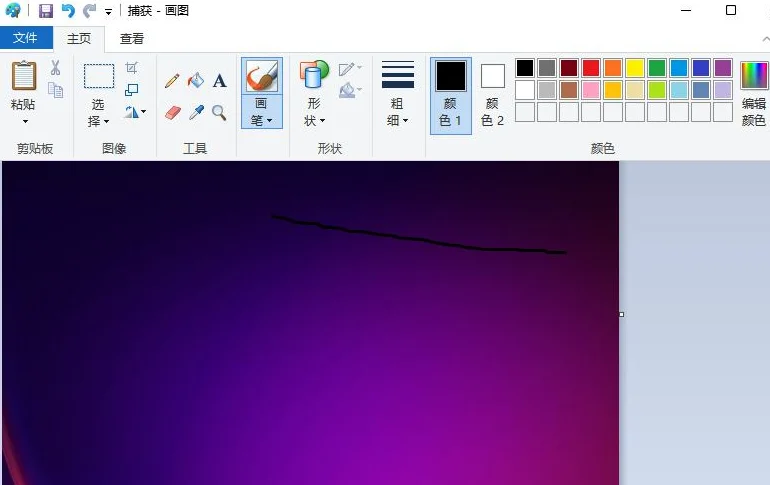
Task: Click the Cut scissors icon
Action: tap(55, 68)
